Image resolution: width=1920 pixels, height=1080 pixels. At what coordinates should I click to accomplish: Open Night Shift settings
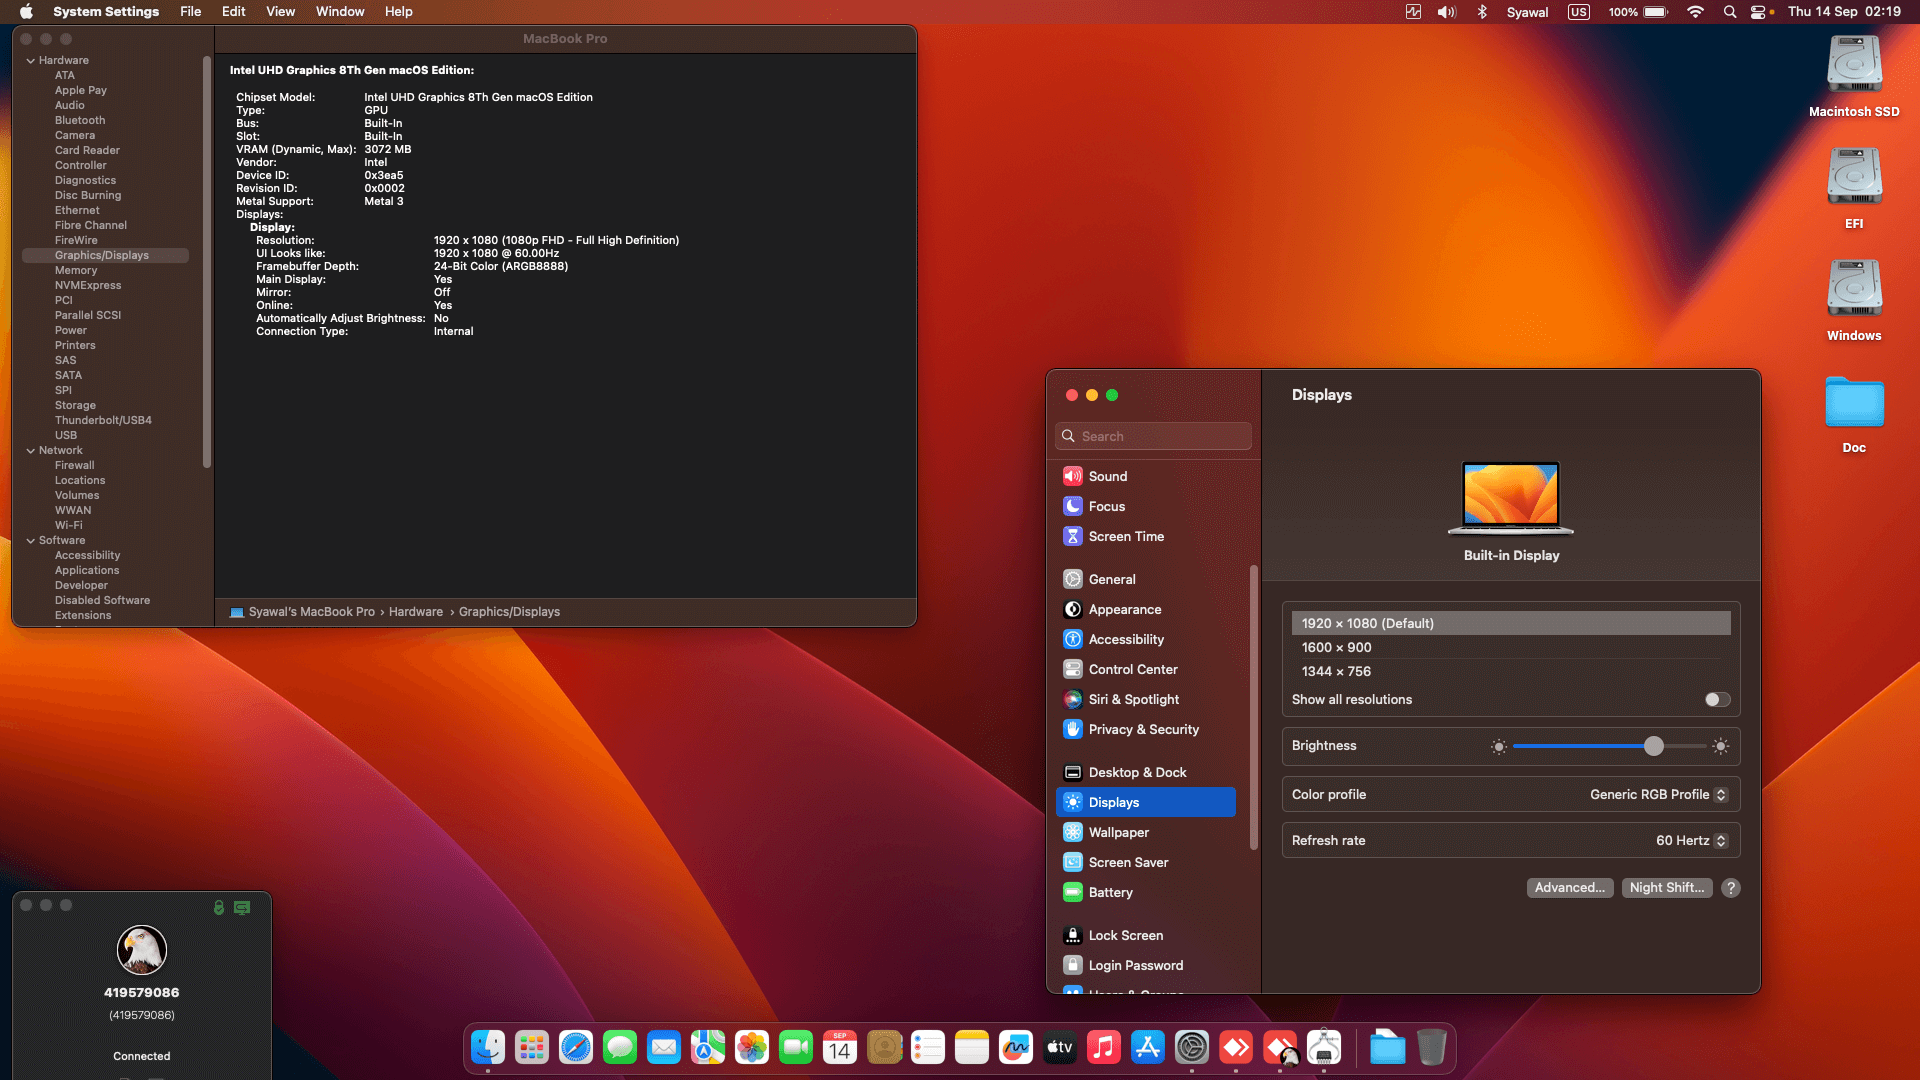click(x=1666, y=887)
